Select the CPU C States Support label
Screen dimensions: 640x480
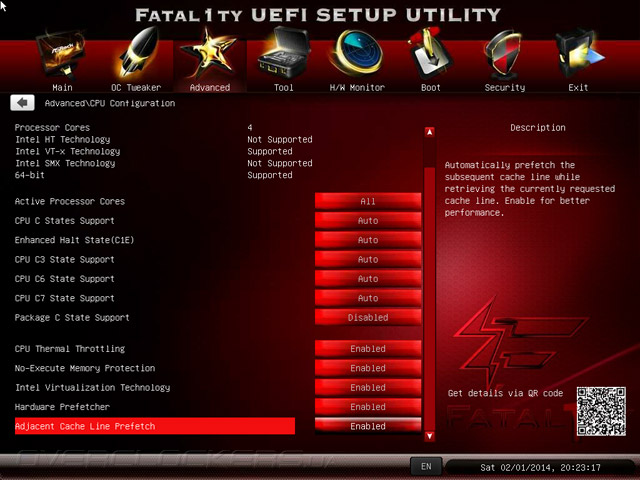[x=64, y=221]
